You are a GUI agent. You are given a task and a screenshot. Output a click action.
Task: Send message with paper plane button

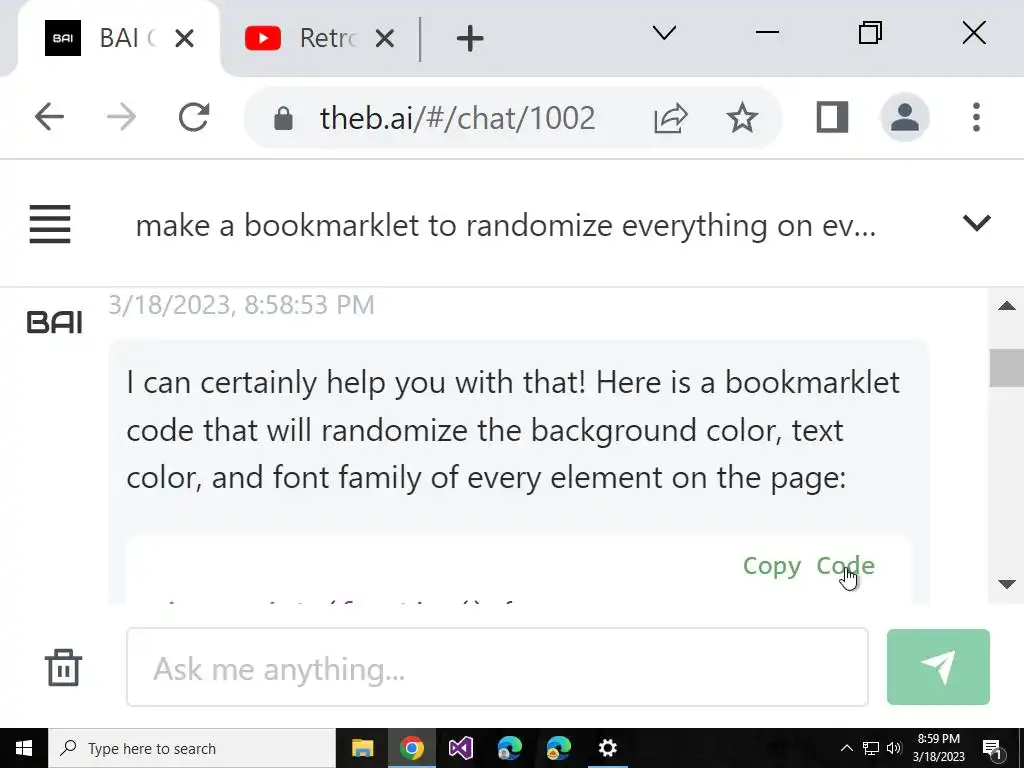pos(938,667)
